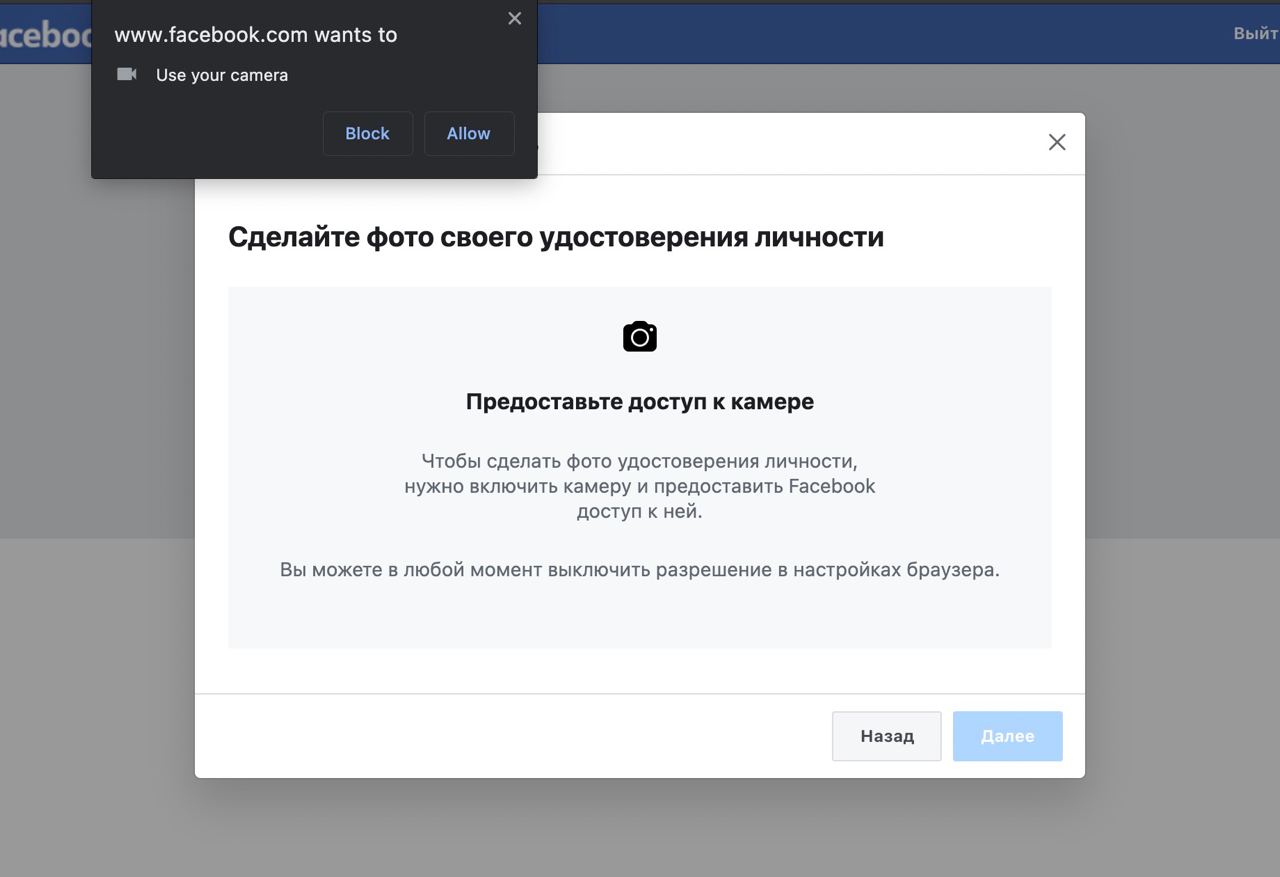Select the heading Сделайте фото своего удостоверения личности
The height and width of the screenshot is (877, 1280).
556,237
